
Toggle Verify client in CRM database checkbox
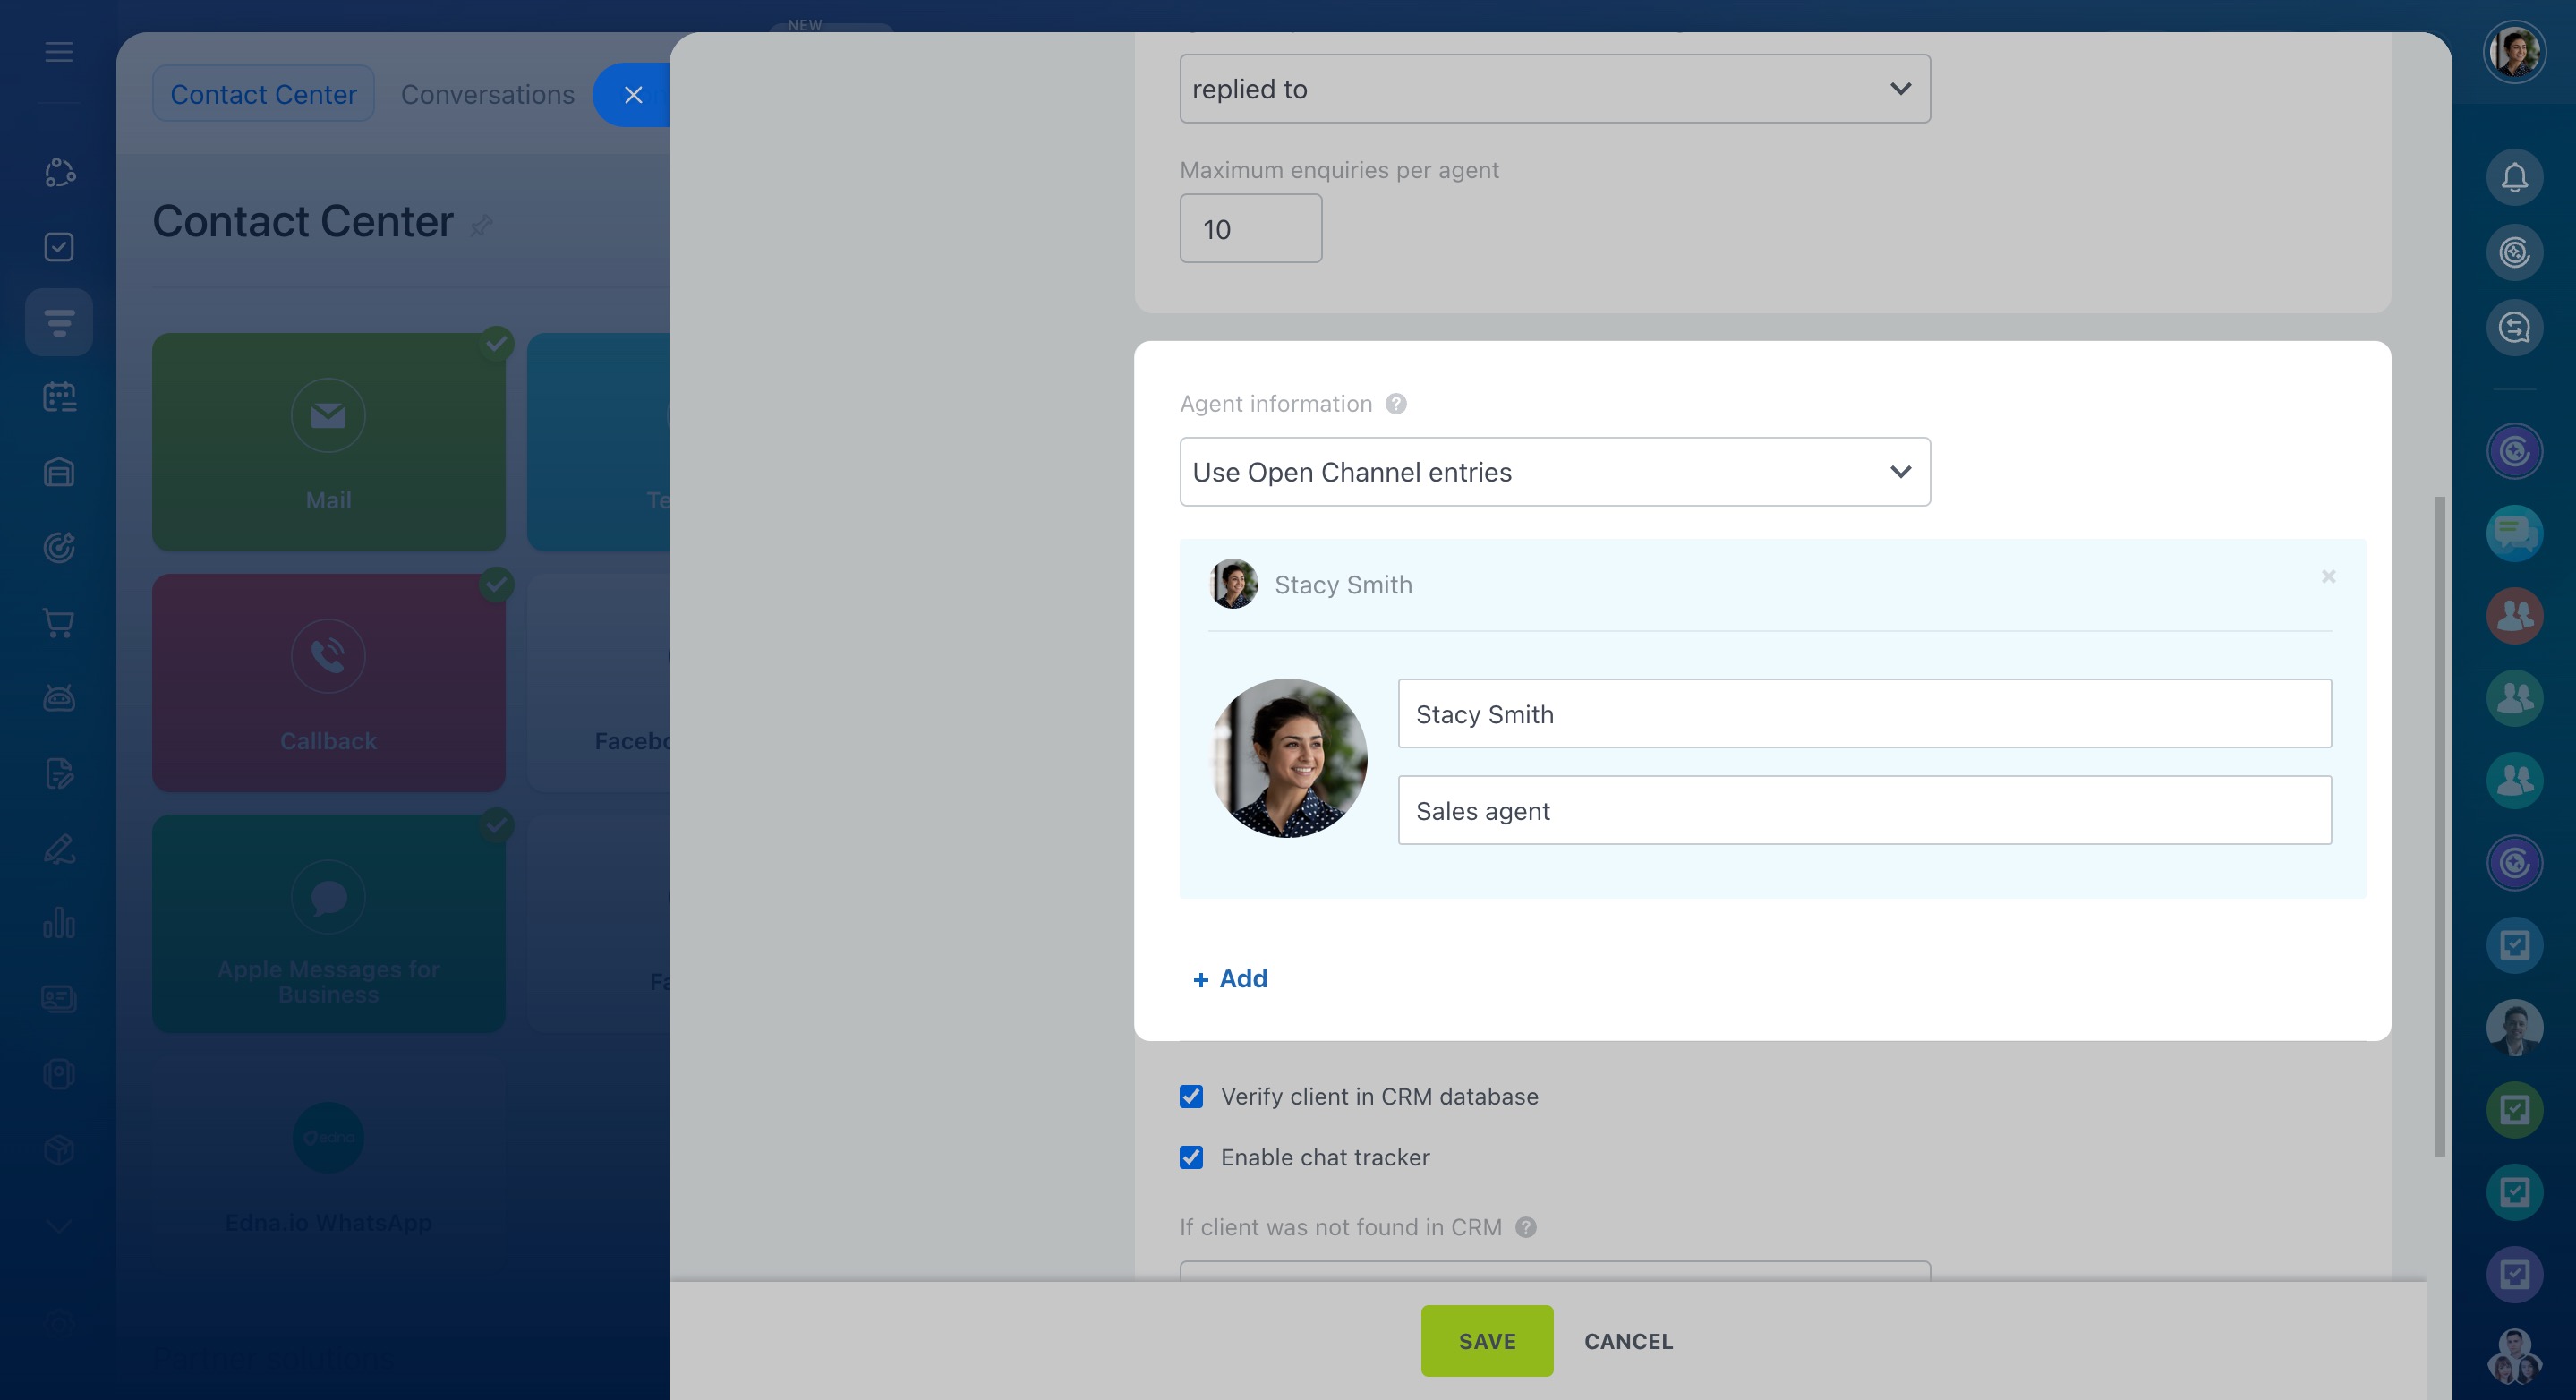pyautogui.click(x=1191, y=1097)
